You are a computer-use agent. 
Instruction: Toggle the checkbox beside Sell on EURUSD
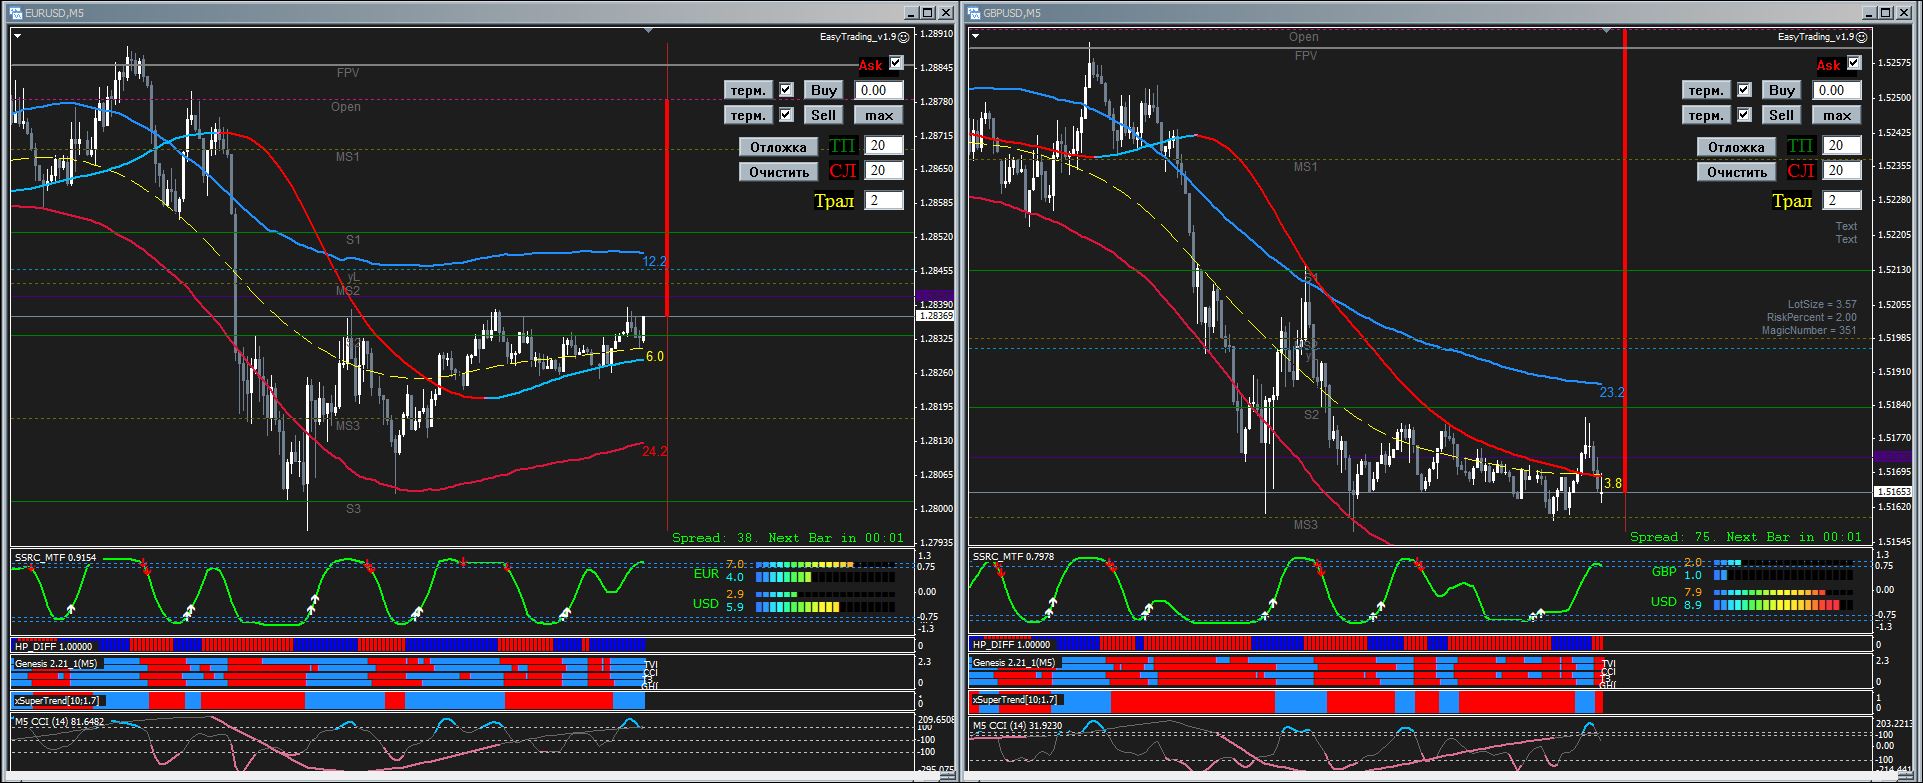786,115
